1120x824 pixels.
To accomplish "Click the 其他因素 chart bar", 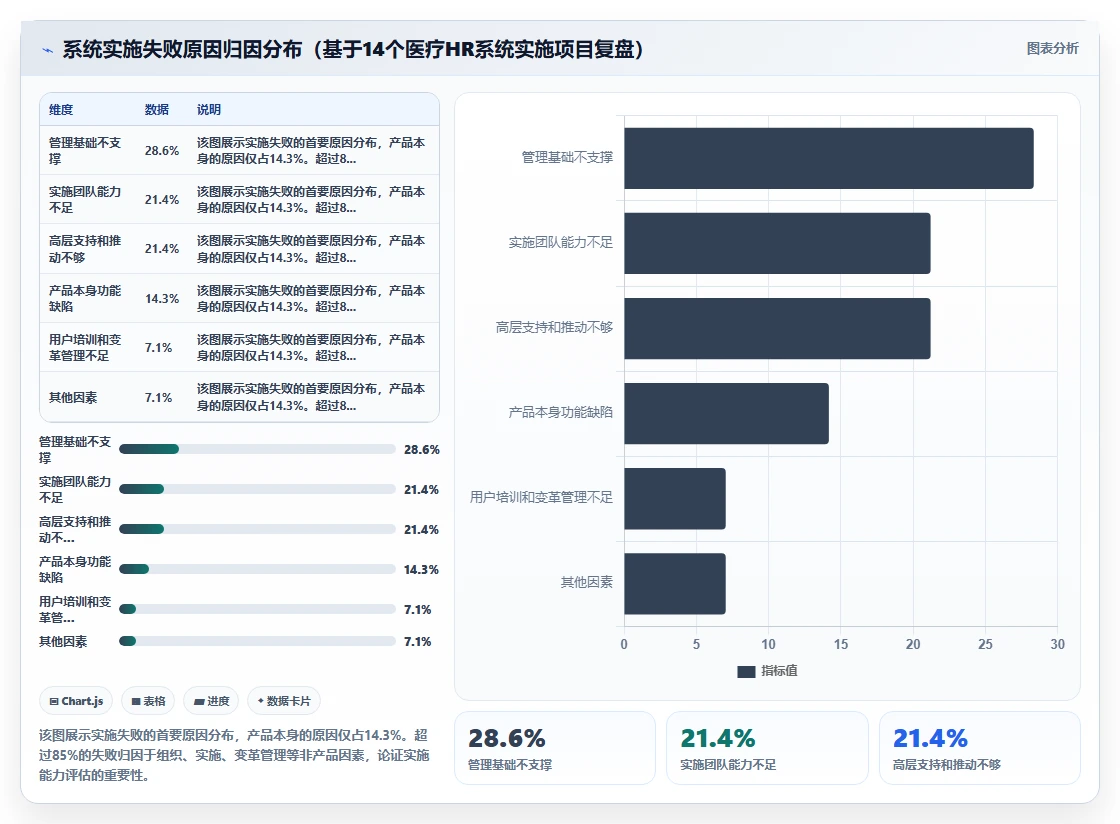I will coord(675,583).
